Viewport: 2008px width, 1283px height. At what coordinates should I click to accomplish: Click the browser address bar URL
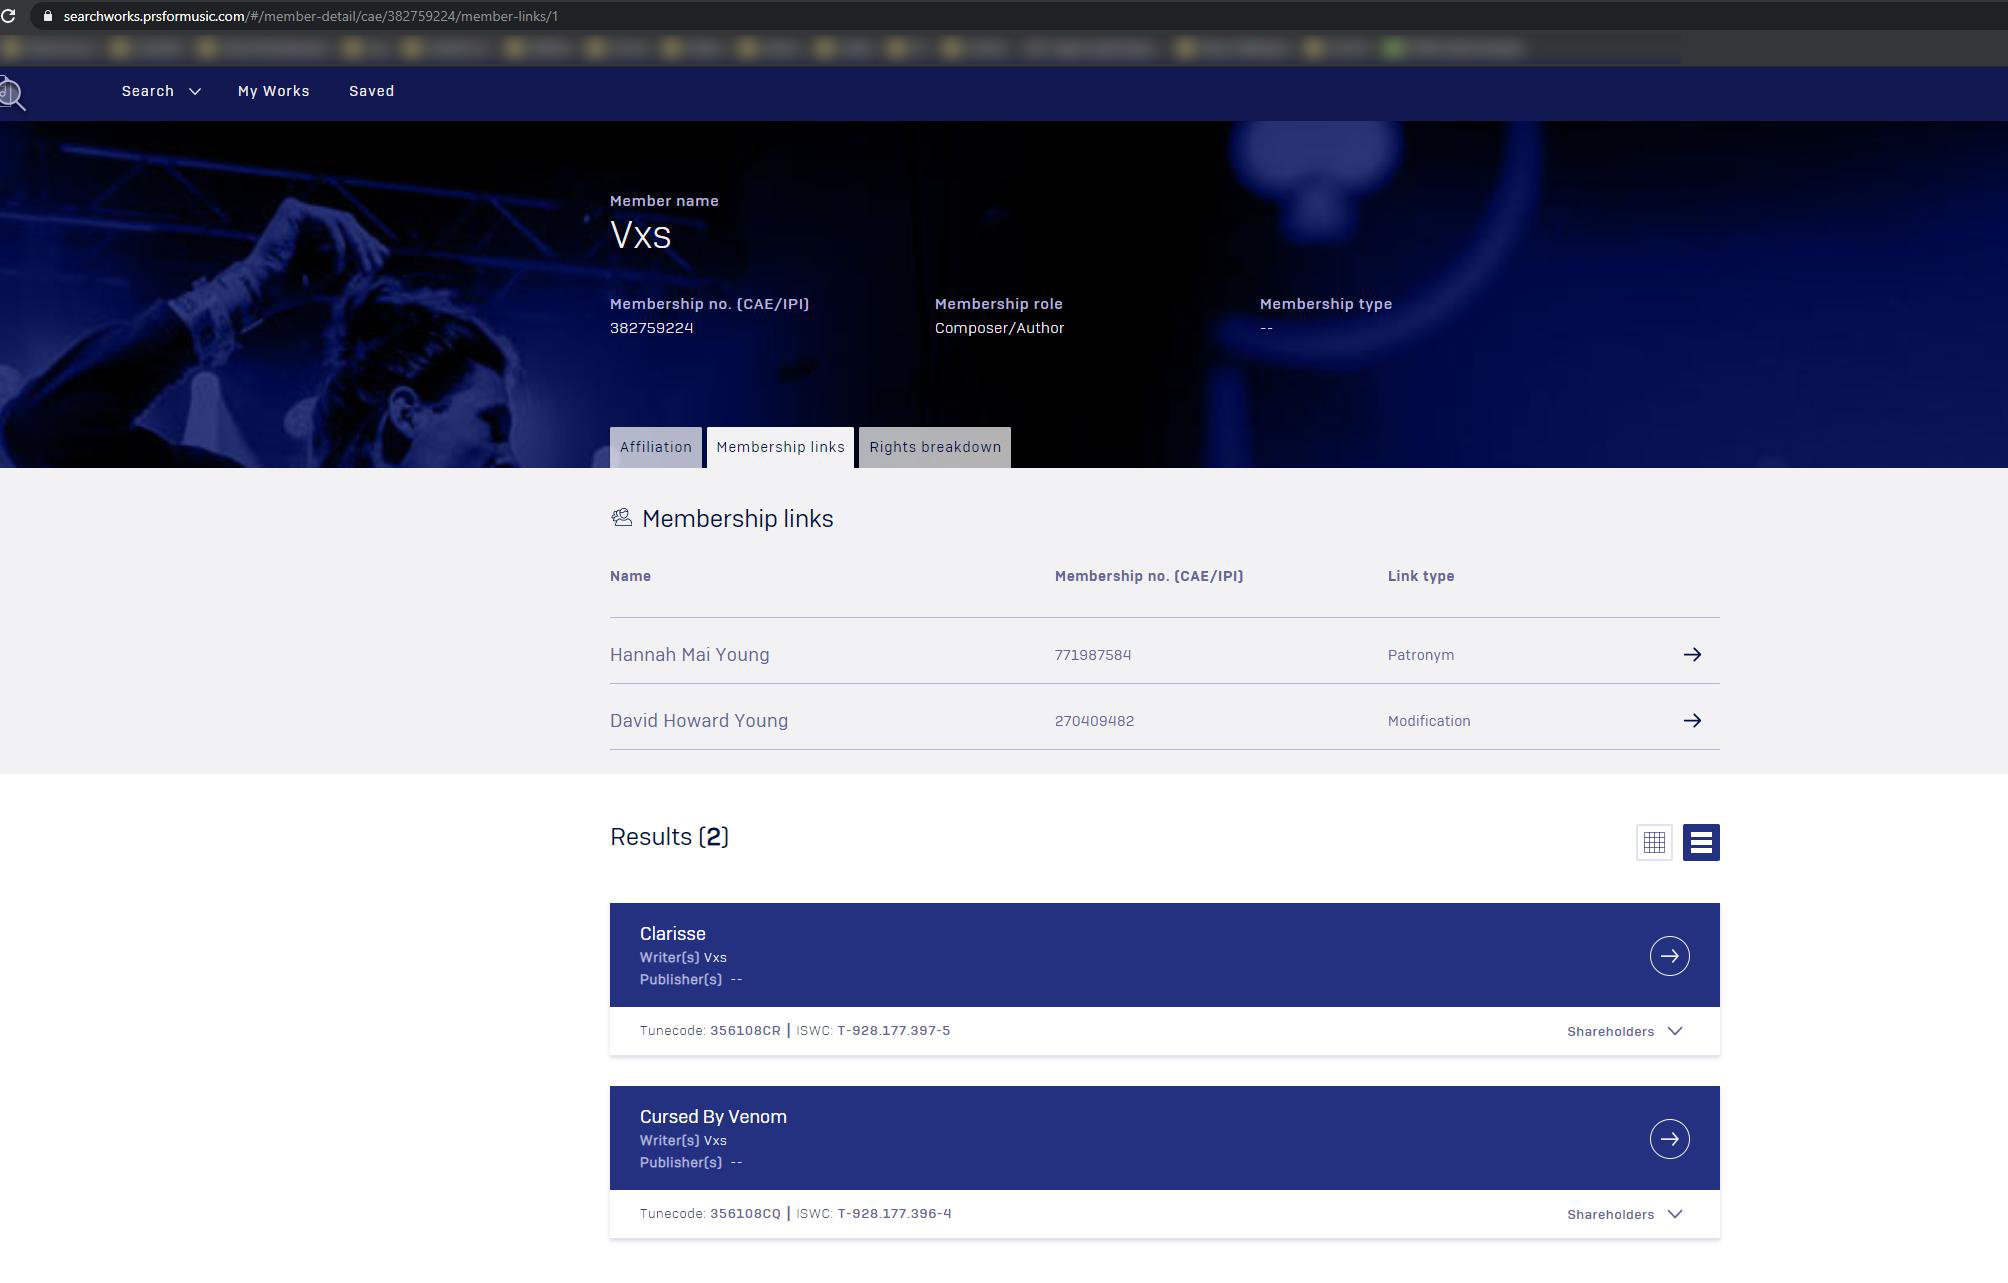click(x=310, y=16)
